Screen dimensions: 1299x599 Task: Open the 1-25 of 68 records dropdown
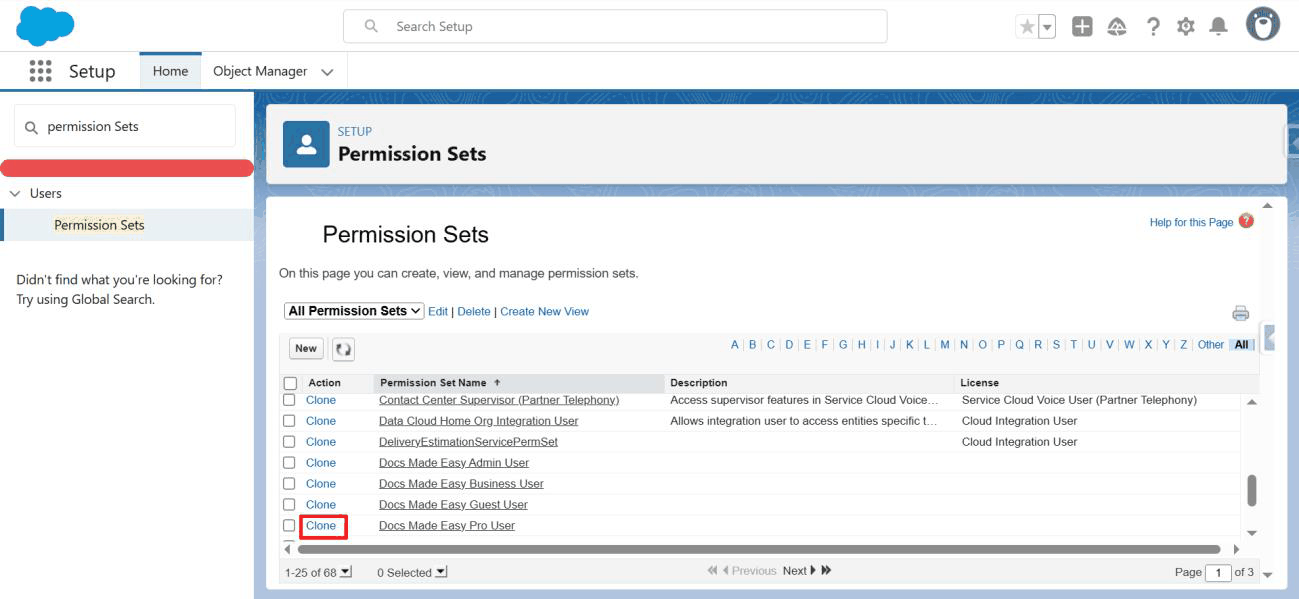pyautogui.click(x=347, y=572)
